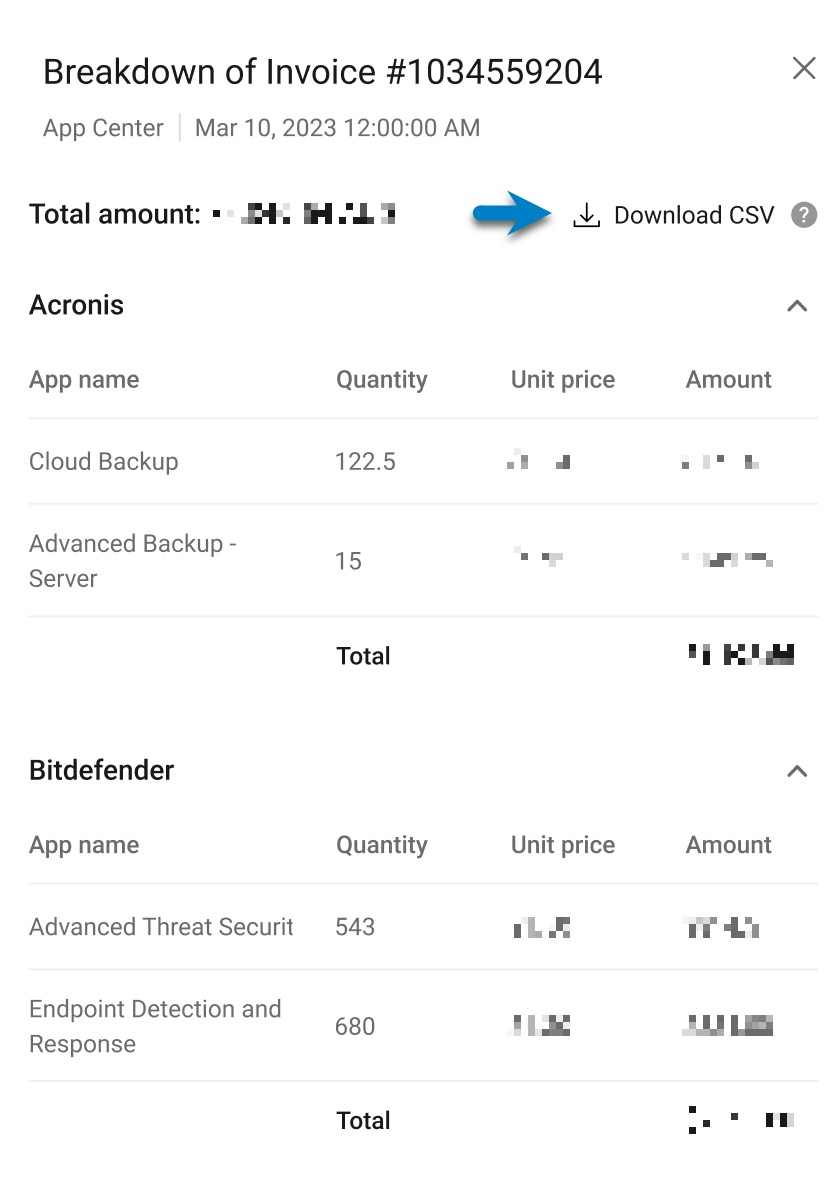
Task: Click Acronis table's Quantity column header
Action: (x=382, y=380)
